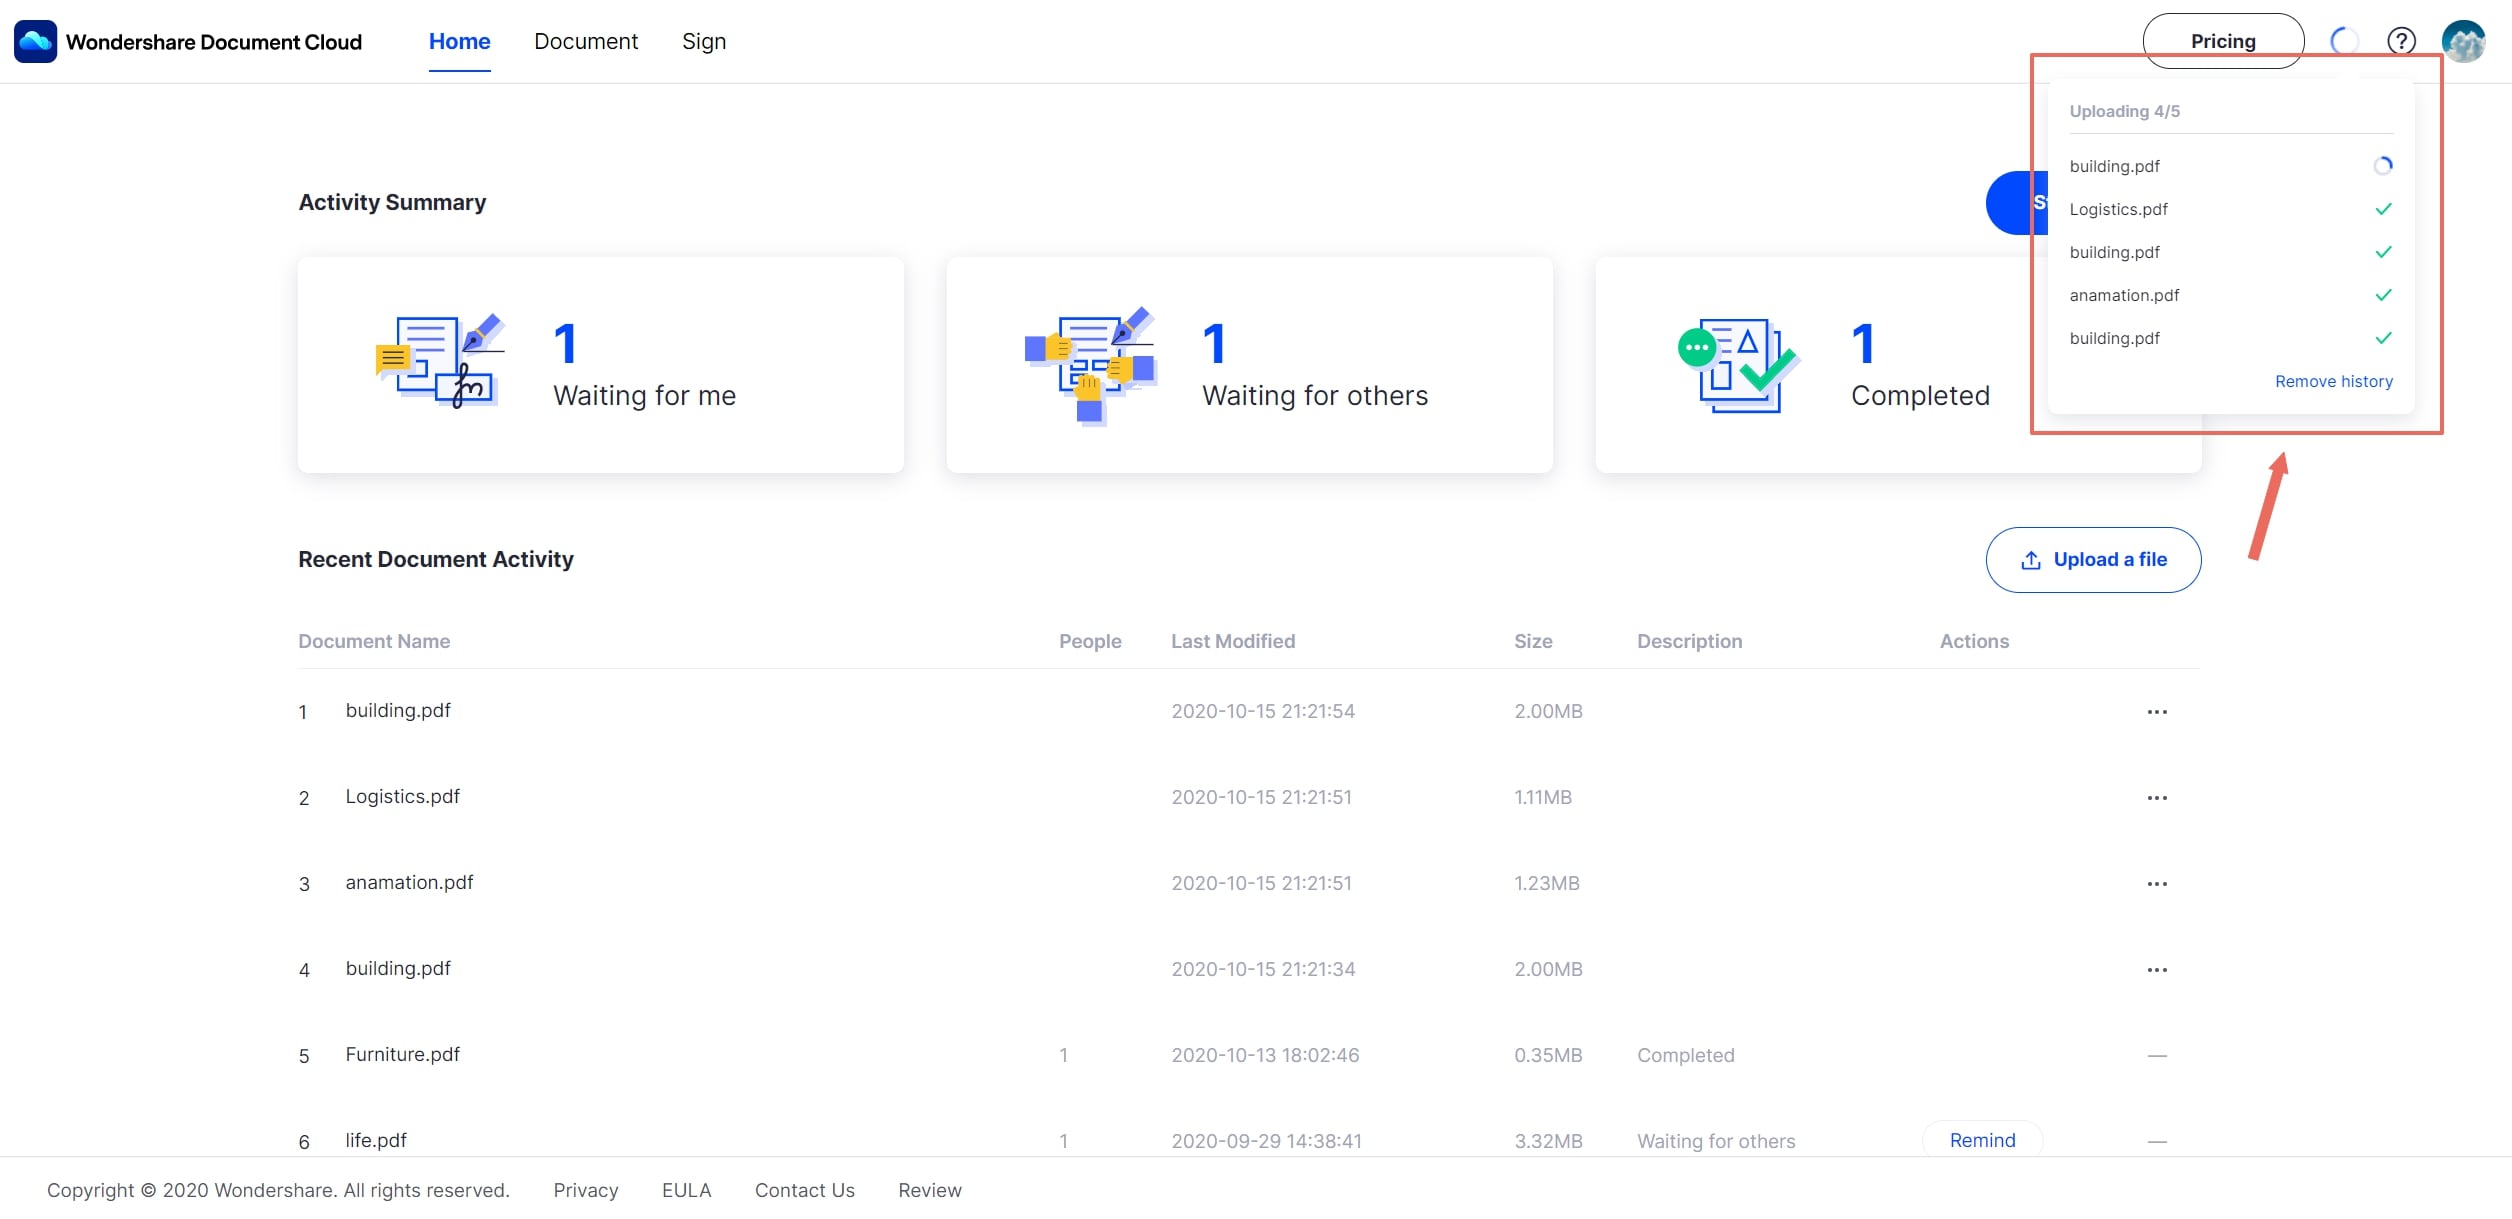Click the Remove history link
This screenshot has height=1219, width=2512.
click(x=2333, y=381)
